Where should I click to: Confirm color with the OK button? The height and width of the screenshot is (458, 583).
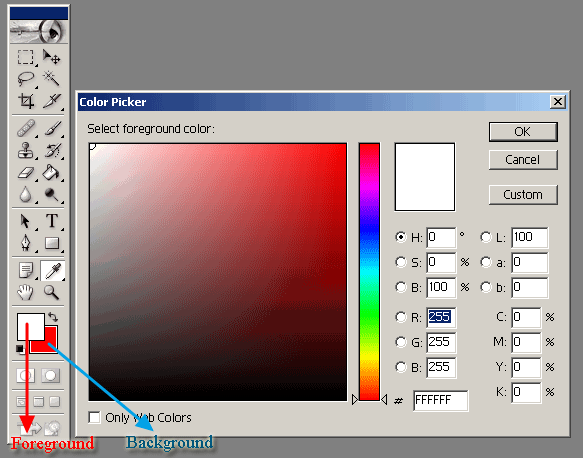click(x=523, y=132)
